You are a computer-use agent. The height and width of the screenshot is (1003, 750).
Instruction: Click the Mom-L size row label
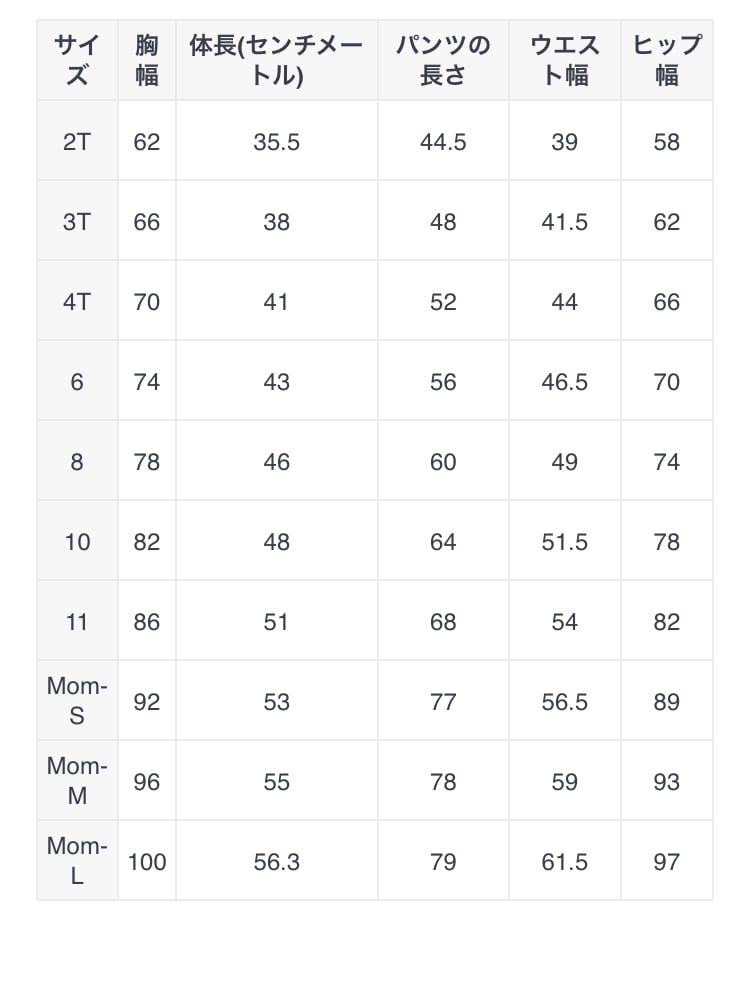77,860
